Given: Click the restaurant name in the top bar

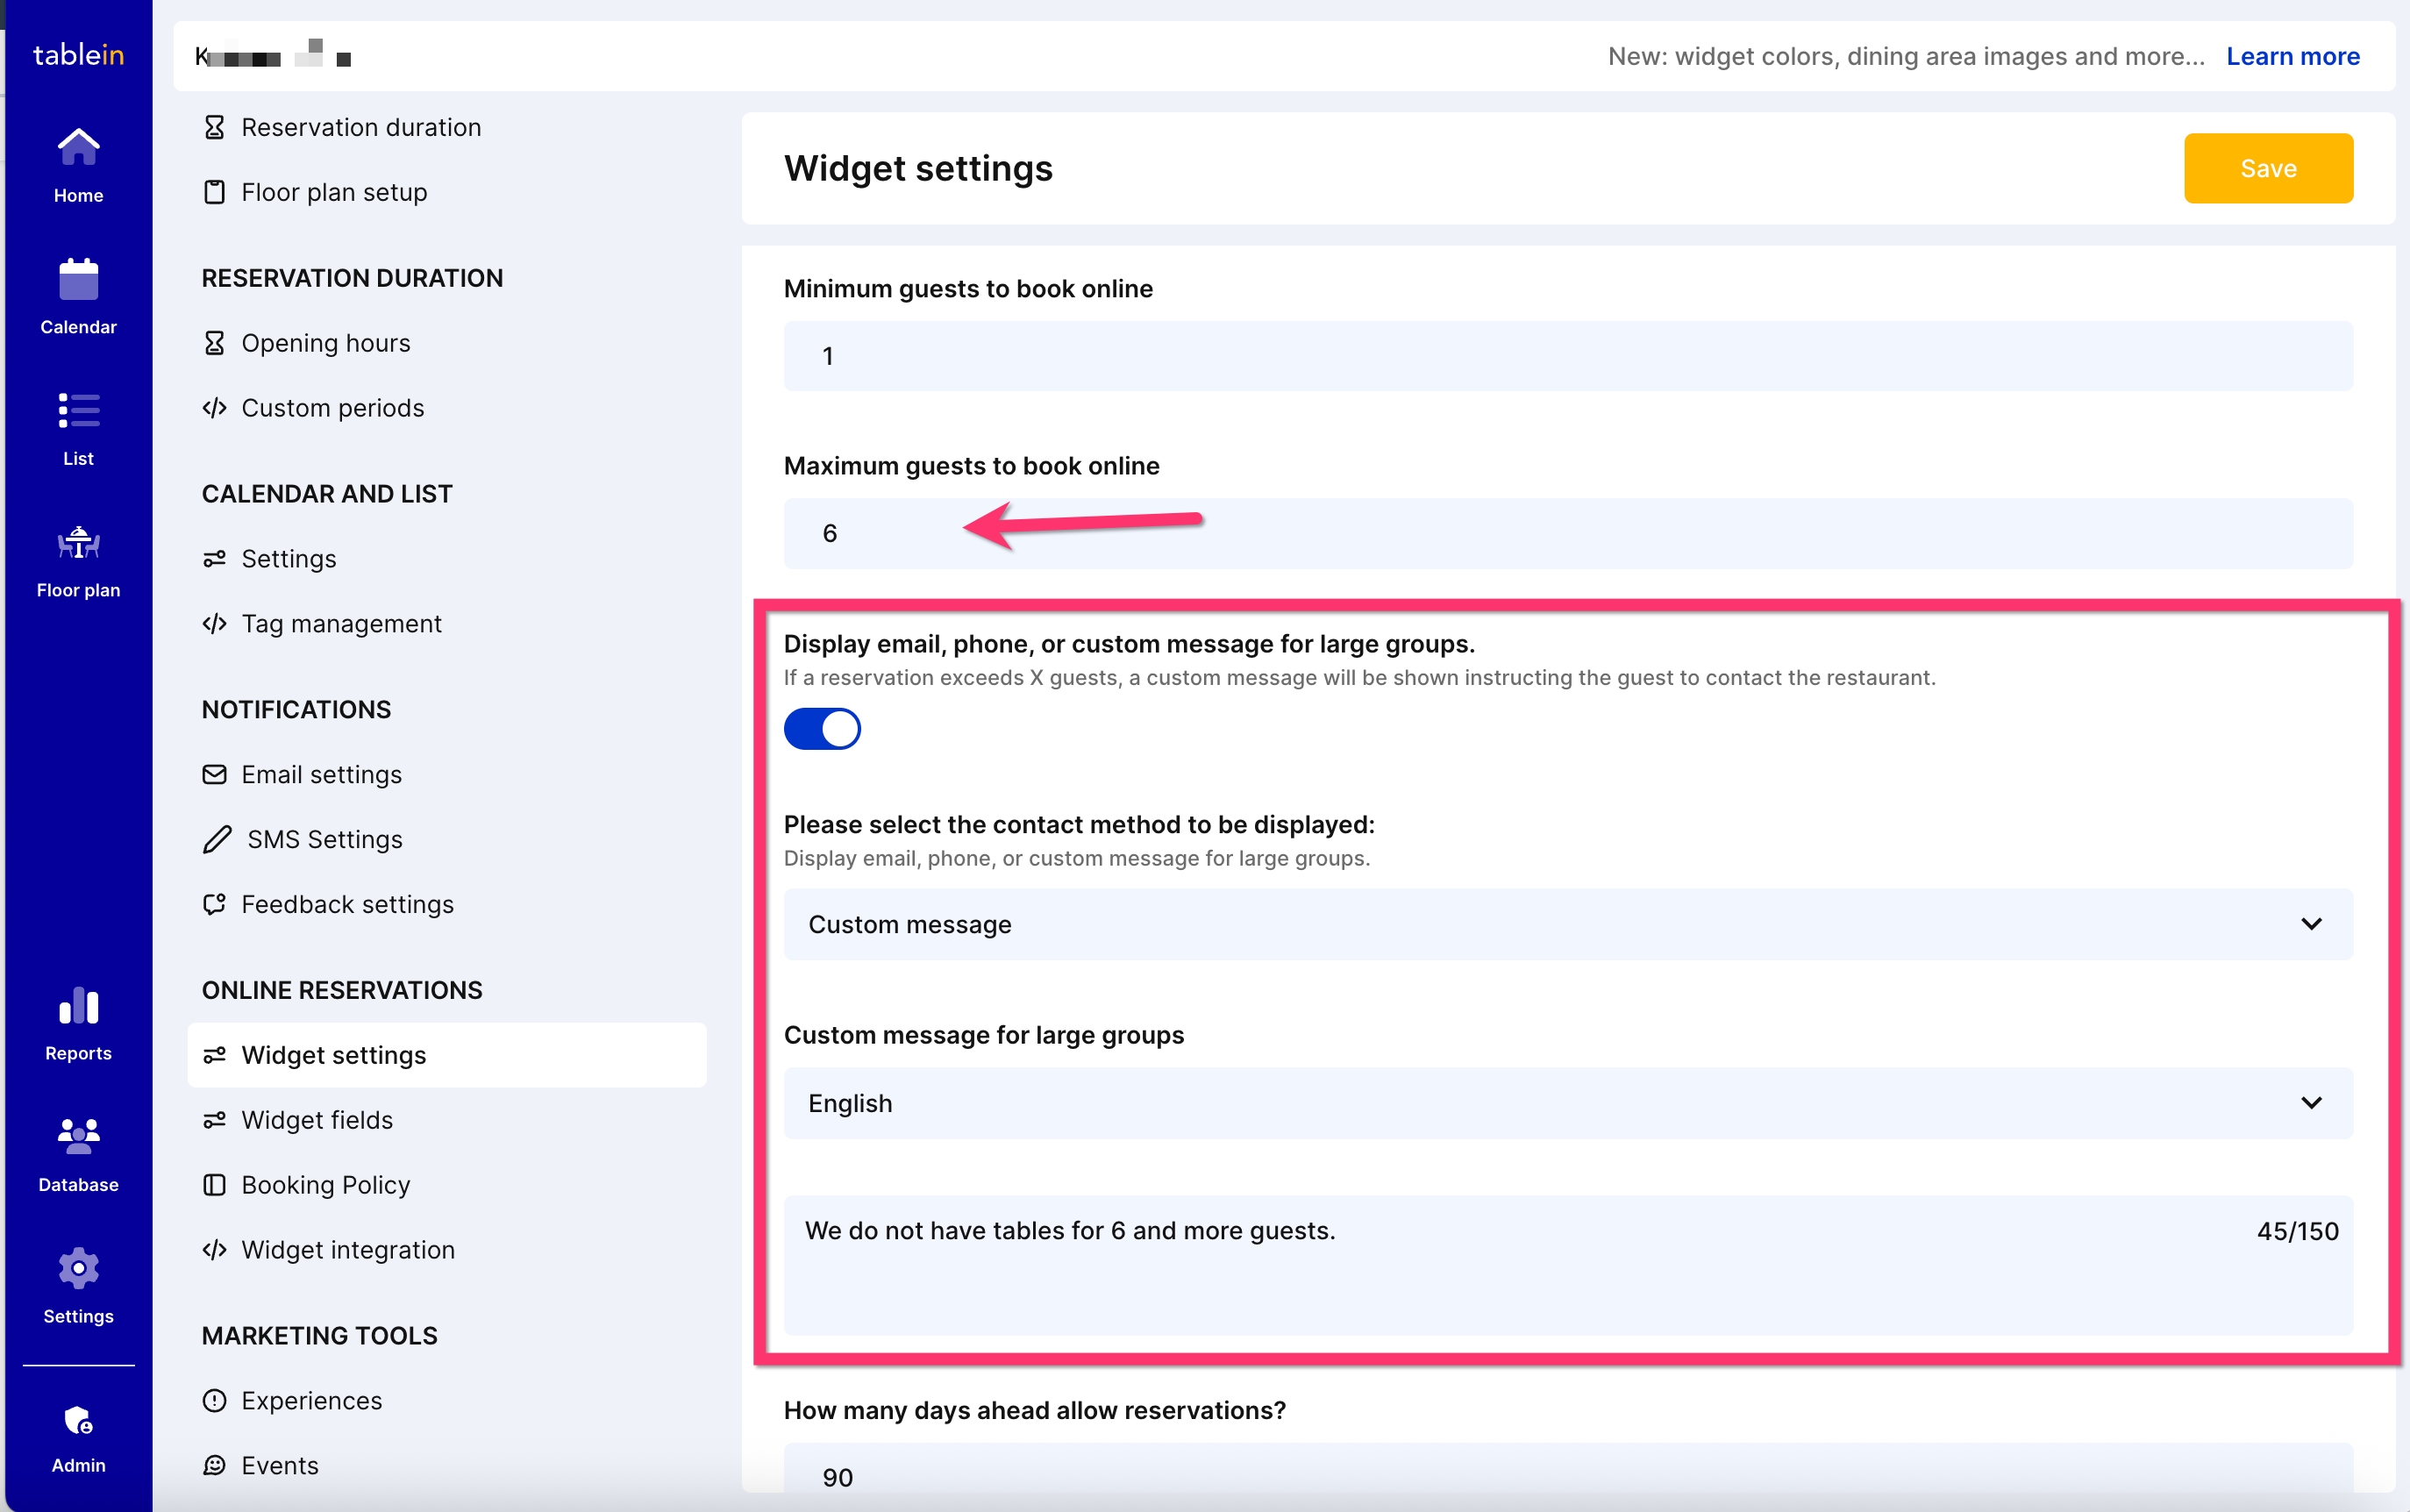Looking at the screenshot, I should [273, 55].
